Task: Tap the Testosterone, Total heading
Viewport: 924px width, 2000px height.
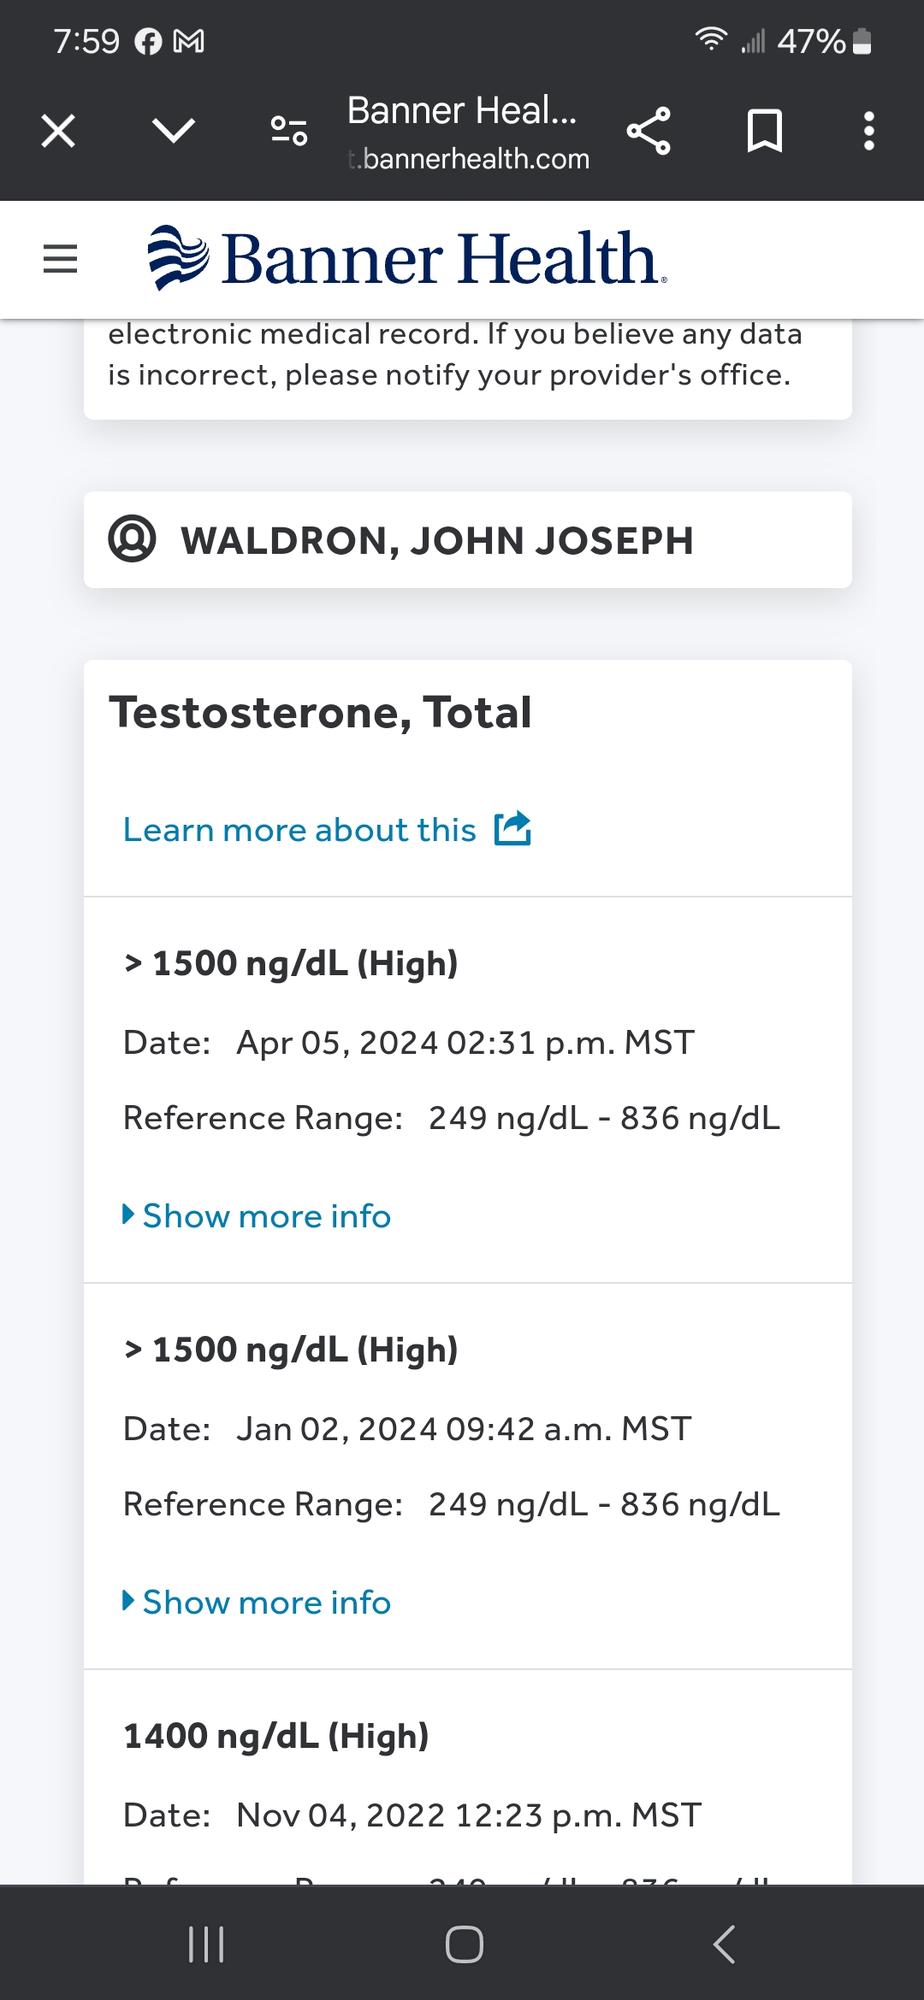Action: (320, 713)
